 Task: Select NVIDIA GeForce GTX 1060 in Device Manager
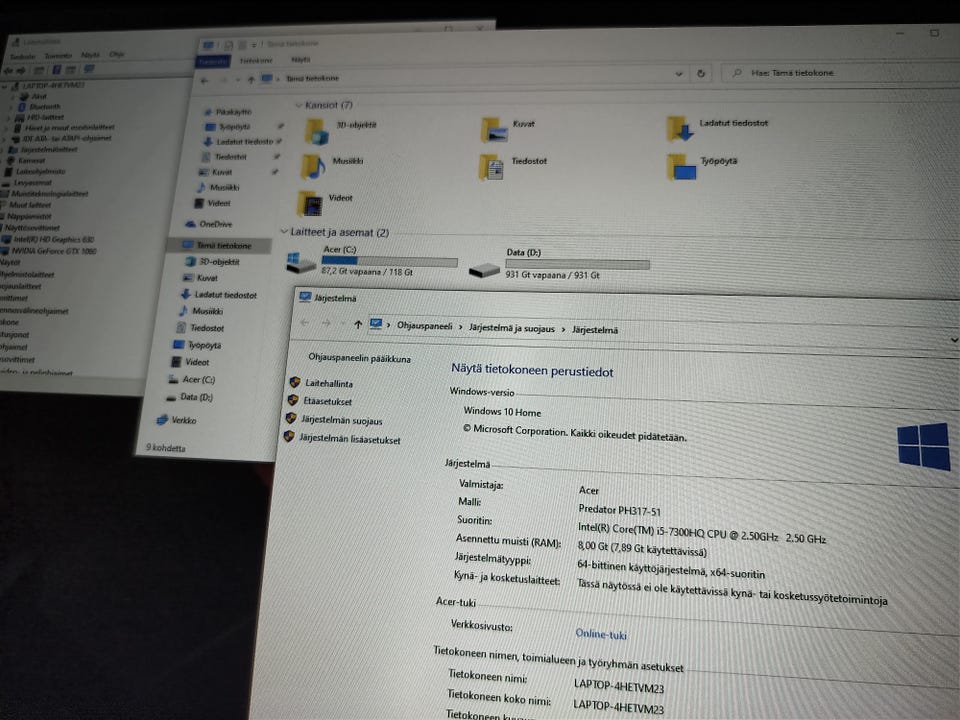click(49, 251)
